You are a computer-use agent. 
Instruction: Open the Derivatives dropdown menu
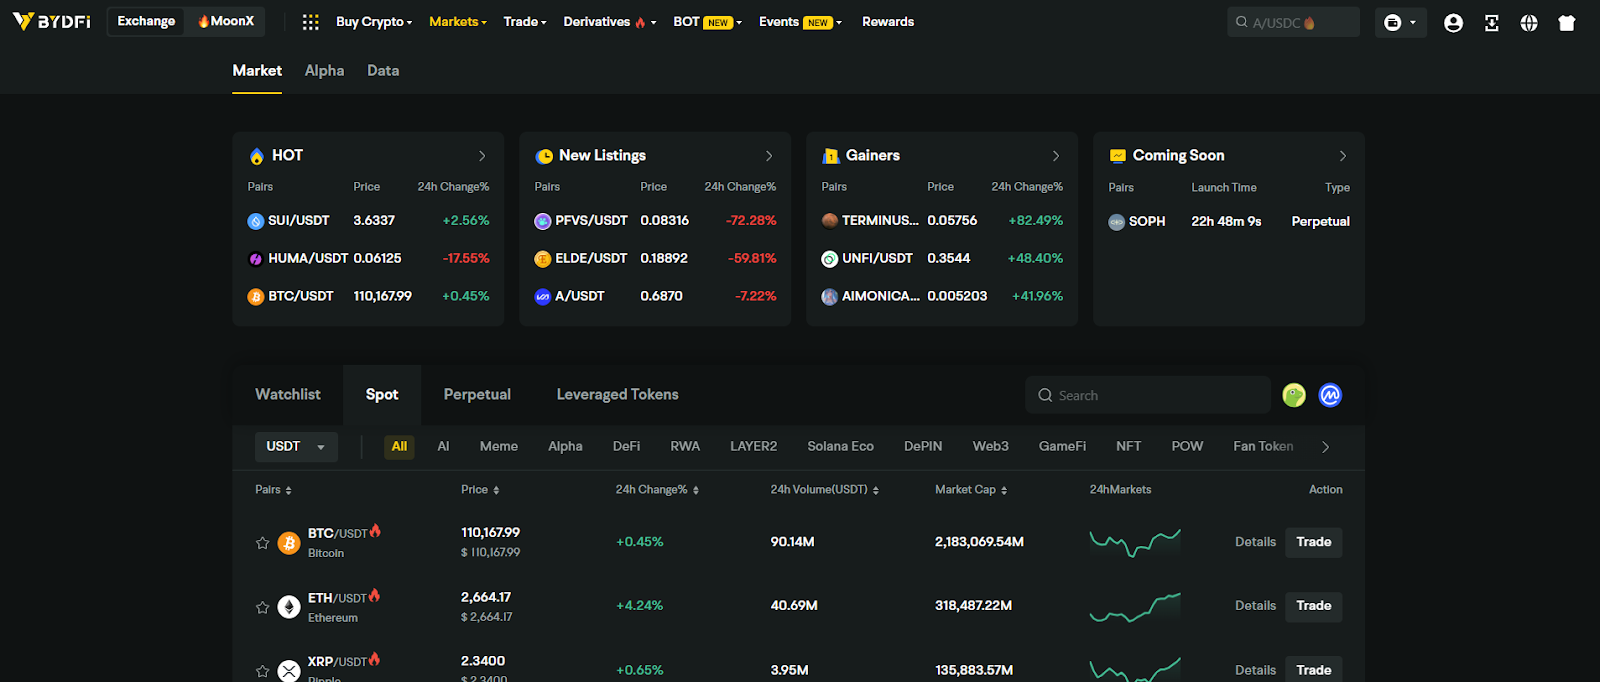(x=610, y=22)
